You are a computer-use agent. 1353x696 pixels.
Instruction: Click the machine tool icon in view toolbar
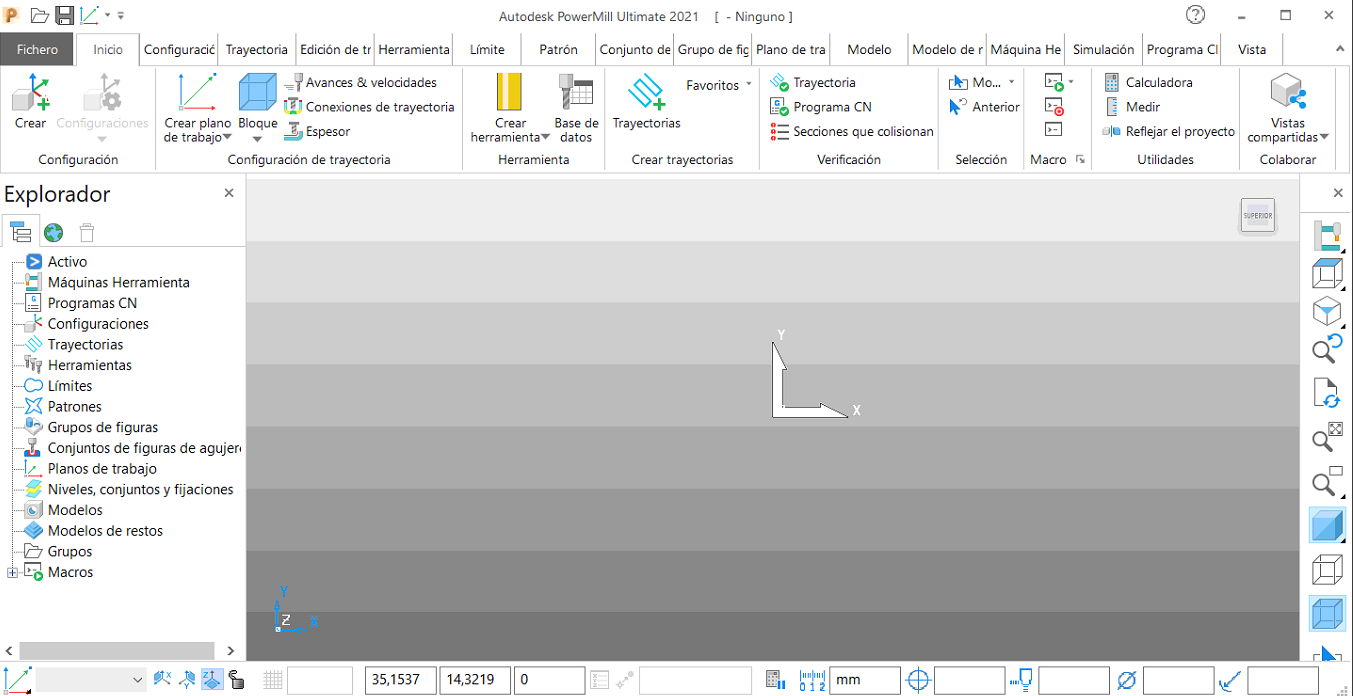pyautogui.click(x=1327, y=235)
